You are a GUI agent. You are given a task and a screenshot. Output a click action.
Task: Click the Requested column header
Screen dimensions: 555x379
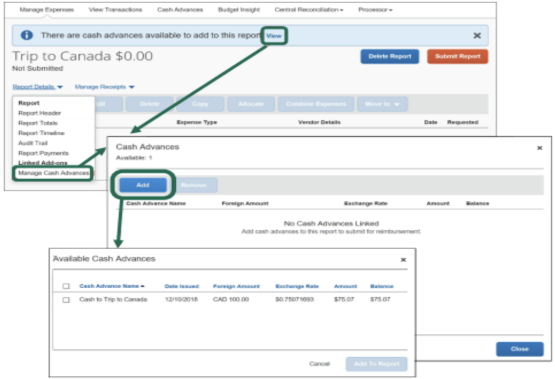point(463,122)
